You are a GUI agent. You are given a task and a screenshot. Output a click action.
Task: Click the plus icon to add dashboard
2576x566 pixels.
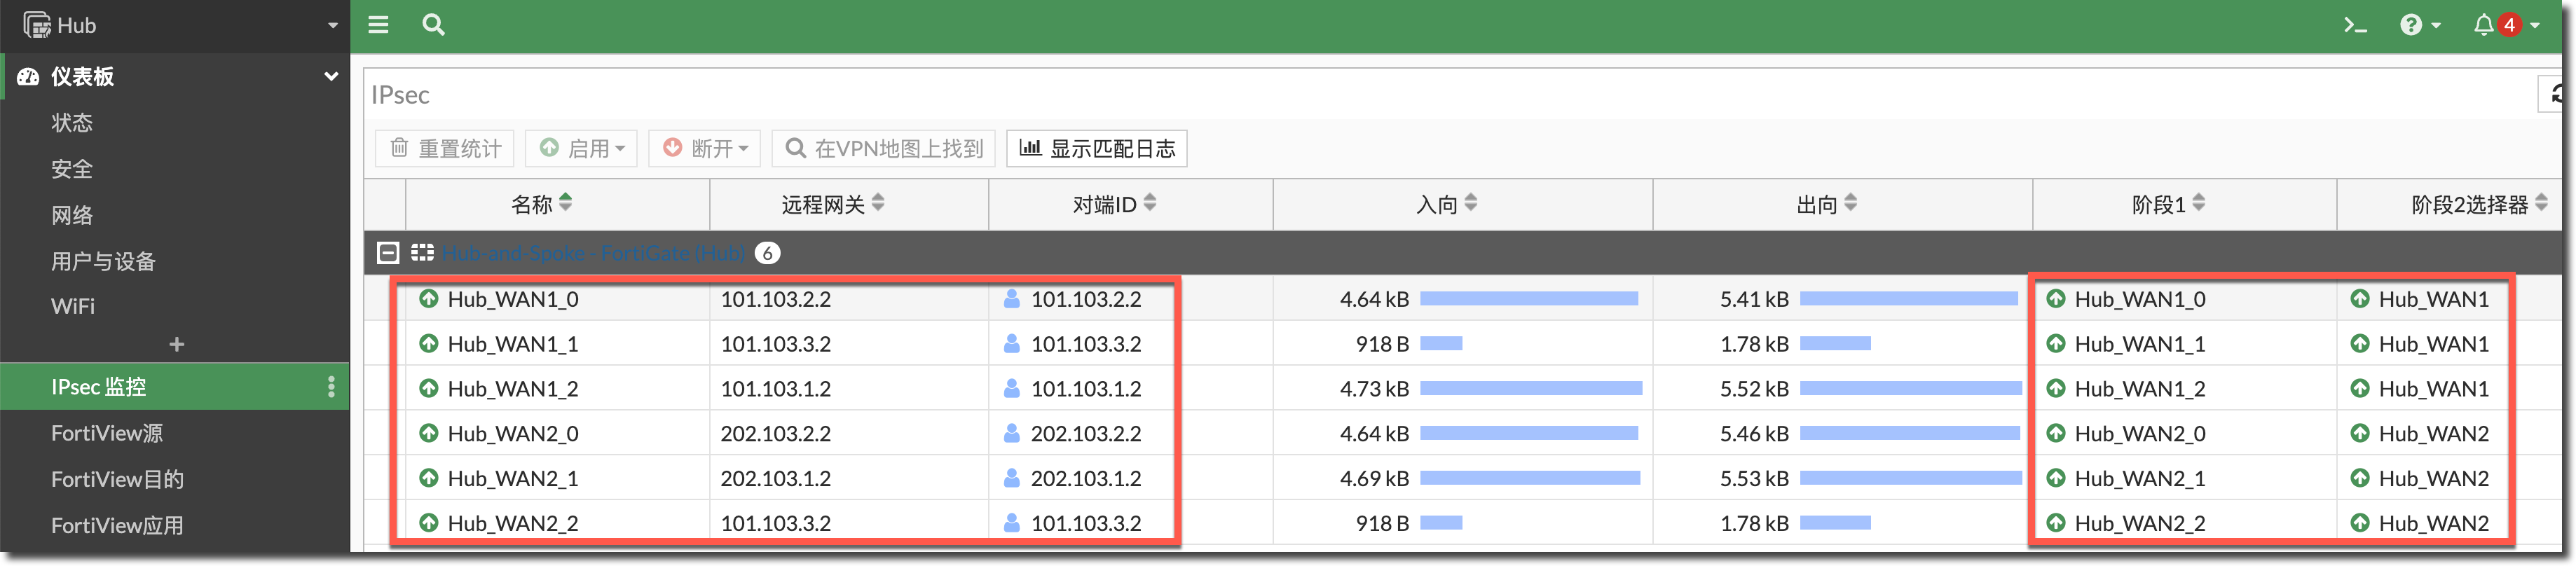(176, 345)
